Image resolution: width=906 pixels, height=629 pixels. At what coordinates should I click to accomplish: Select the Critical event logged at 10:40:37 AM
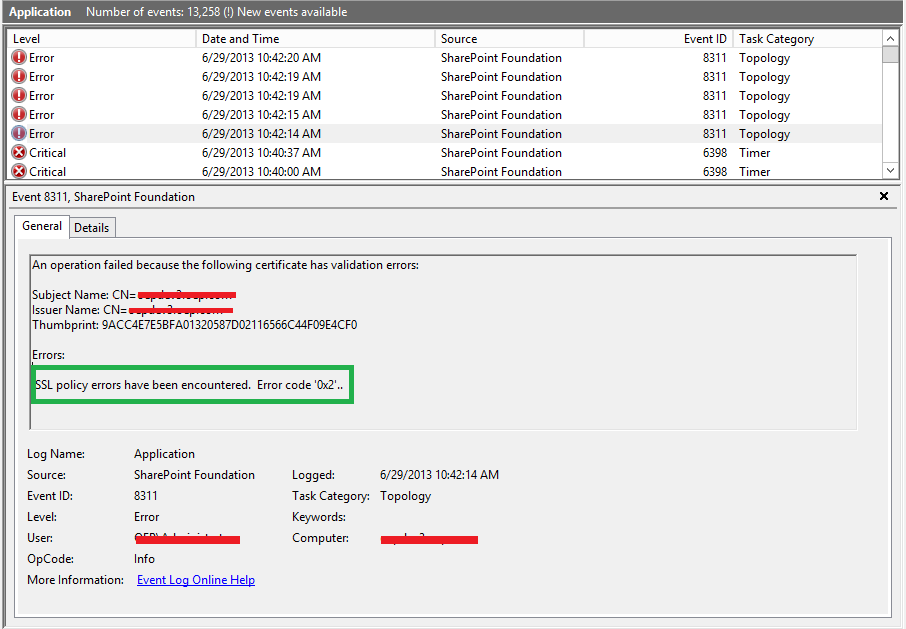(x=445, y=153)
